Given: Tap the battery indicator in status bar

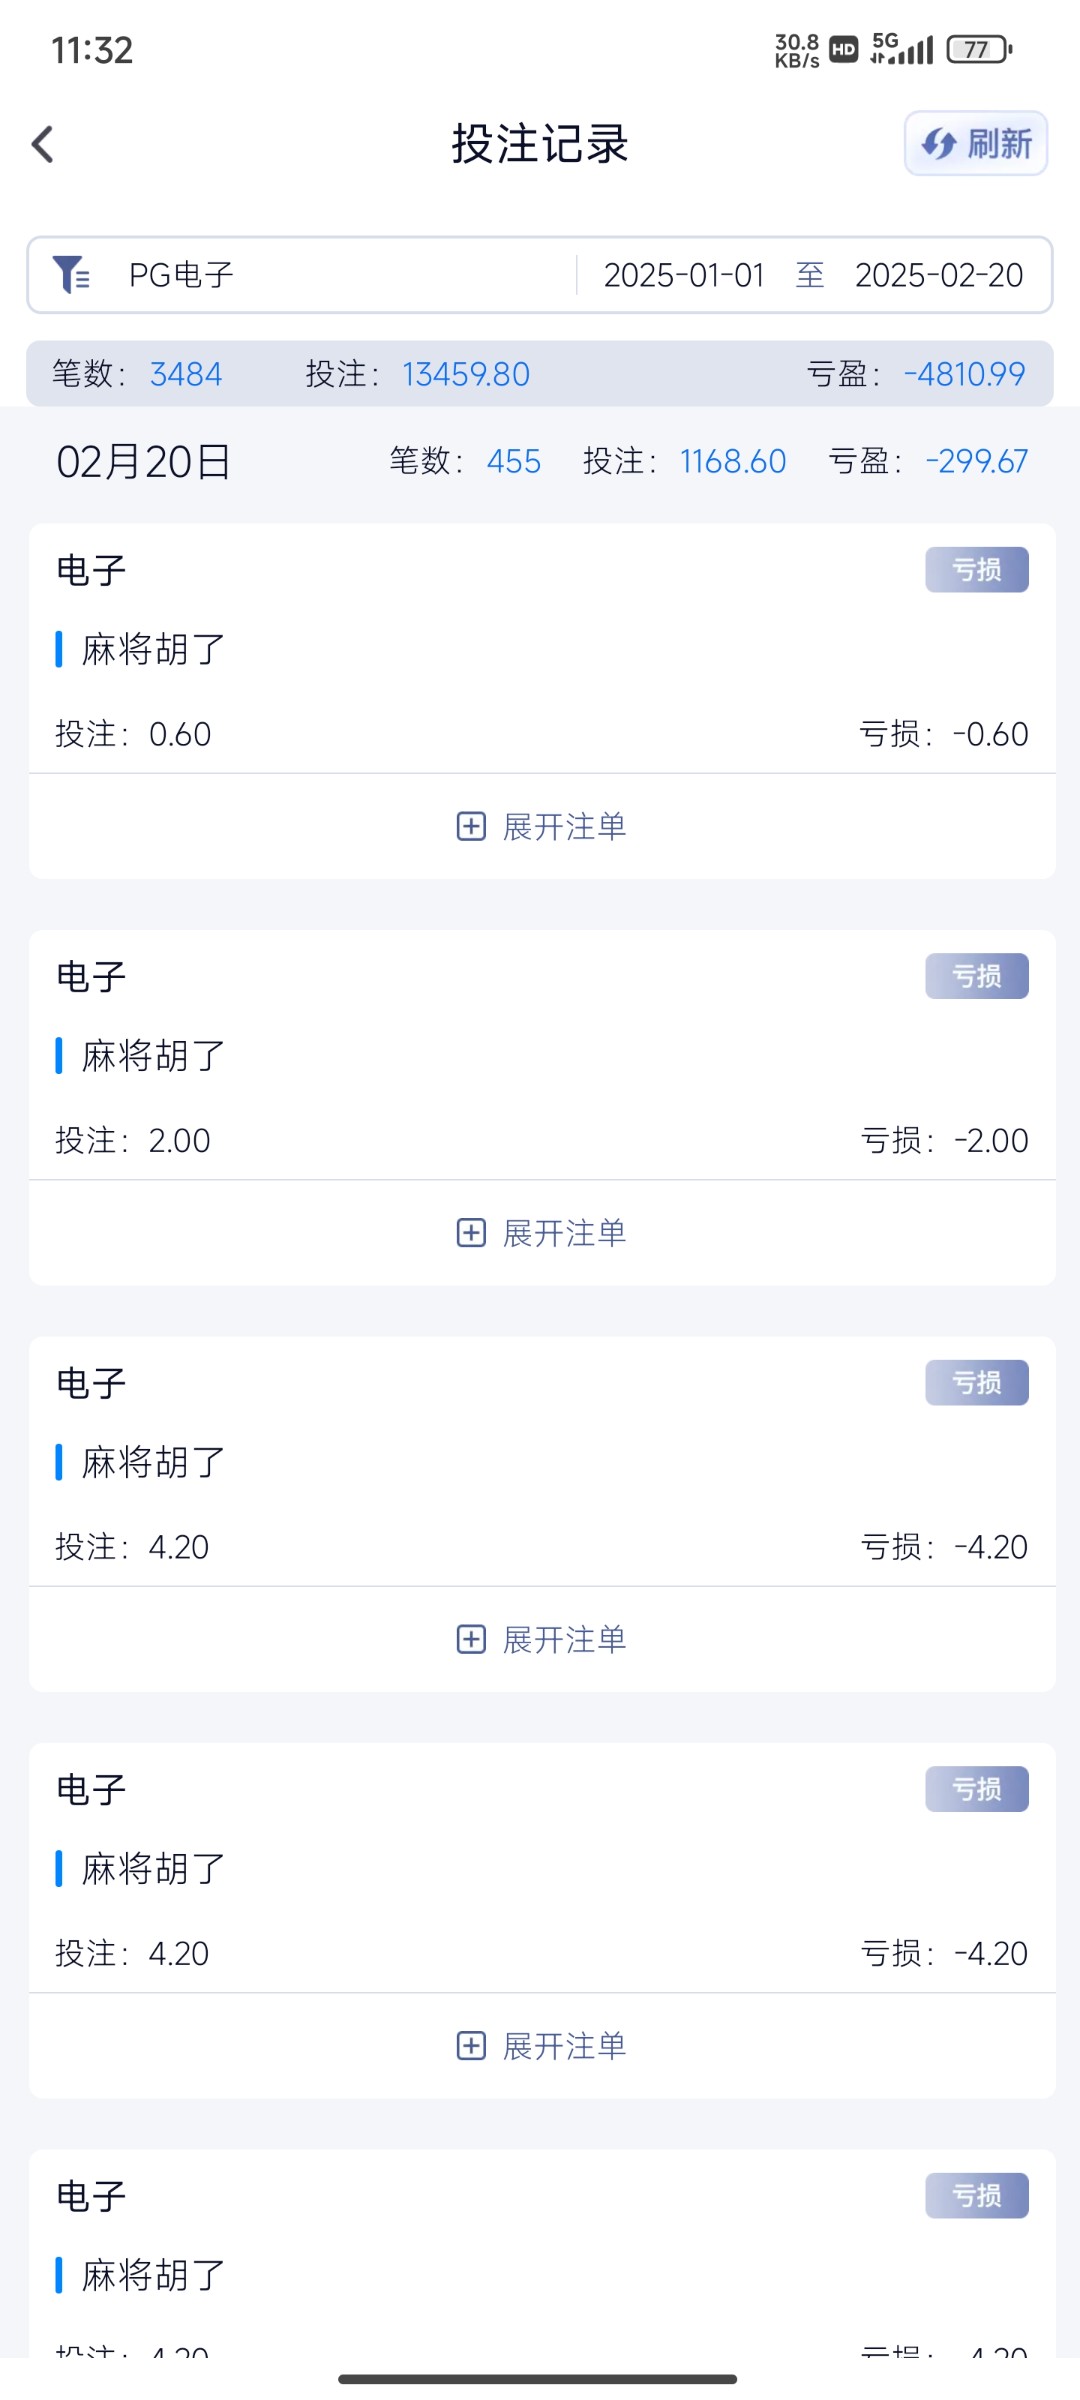Looking at the screenshot, I should [979, 49].
